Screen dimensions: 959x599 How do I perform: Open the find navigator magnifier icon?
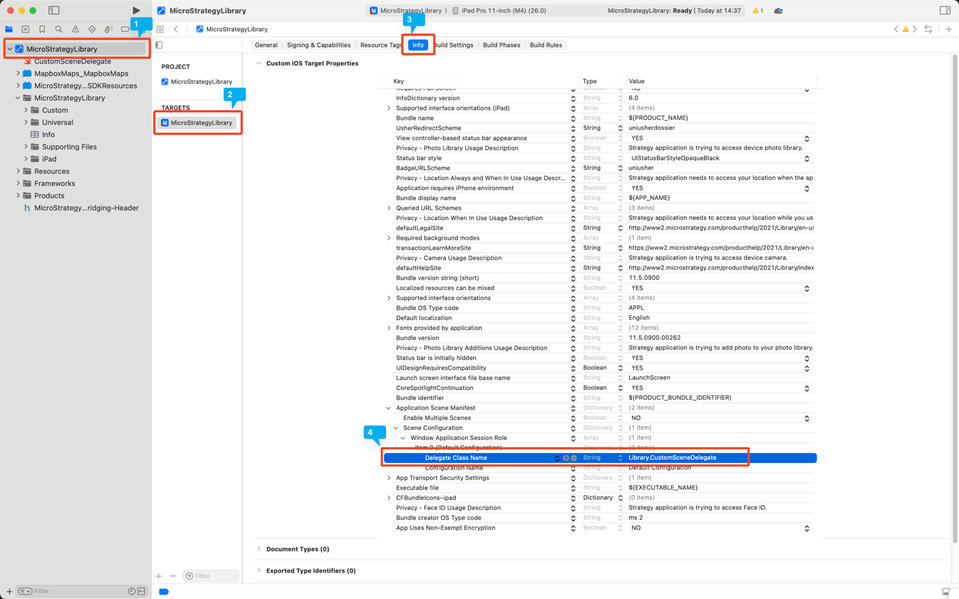[x=59, y=29]
